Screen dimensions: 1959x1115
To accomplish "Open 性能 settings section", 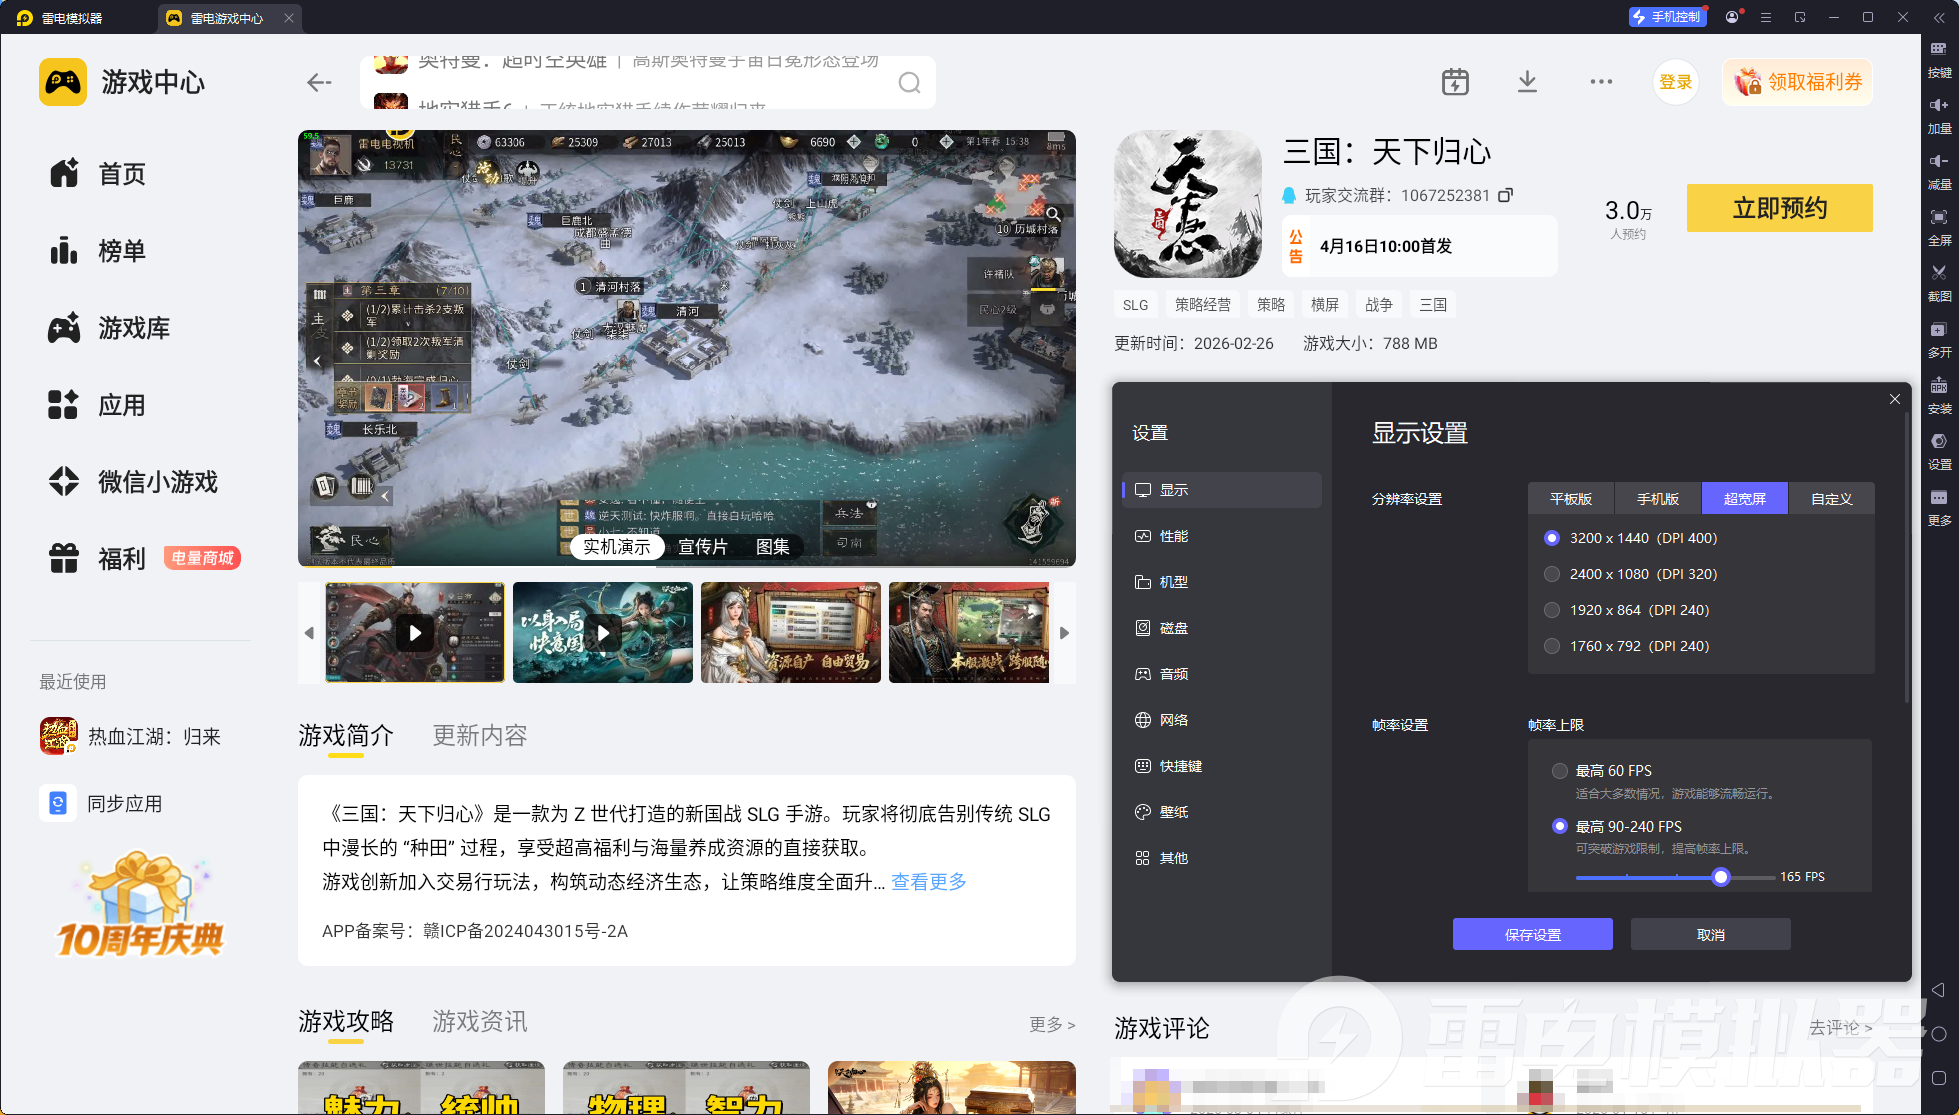I will (x=1173, y=536).
